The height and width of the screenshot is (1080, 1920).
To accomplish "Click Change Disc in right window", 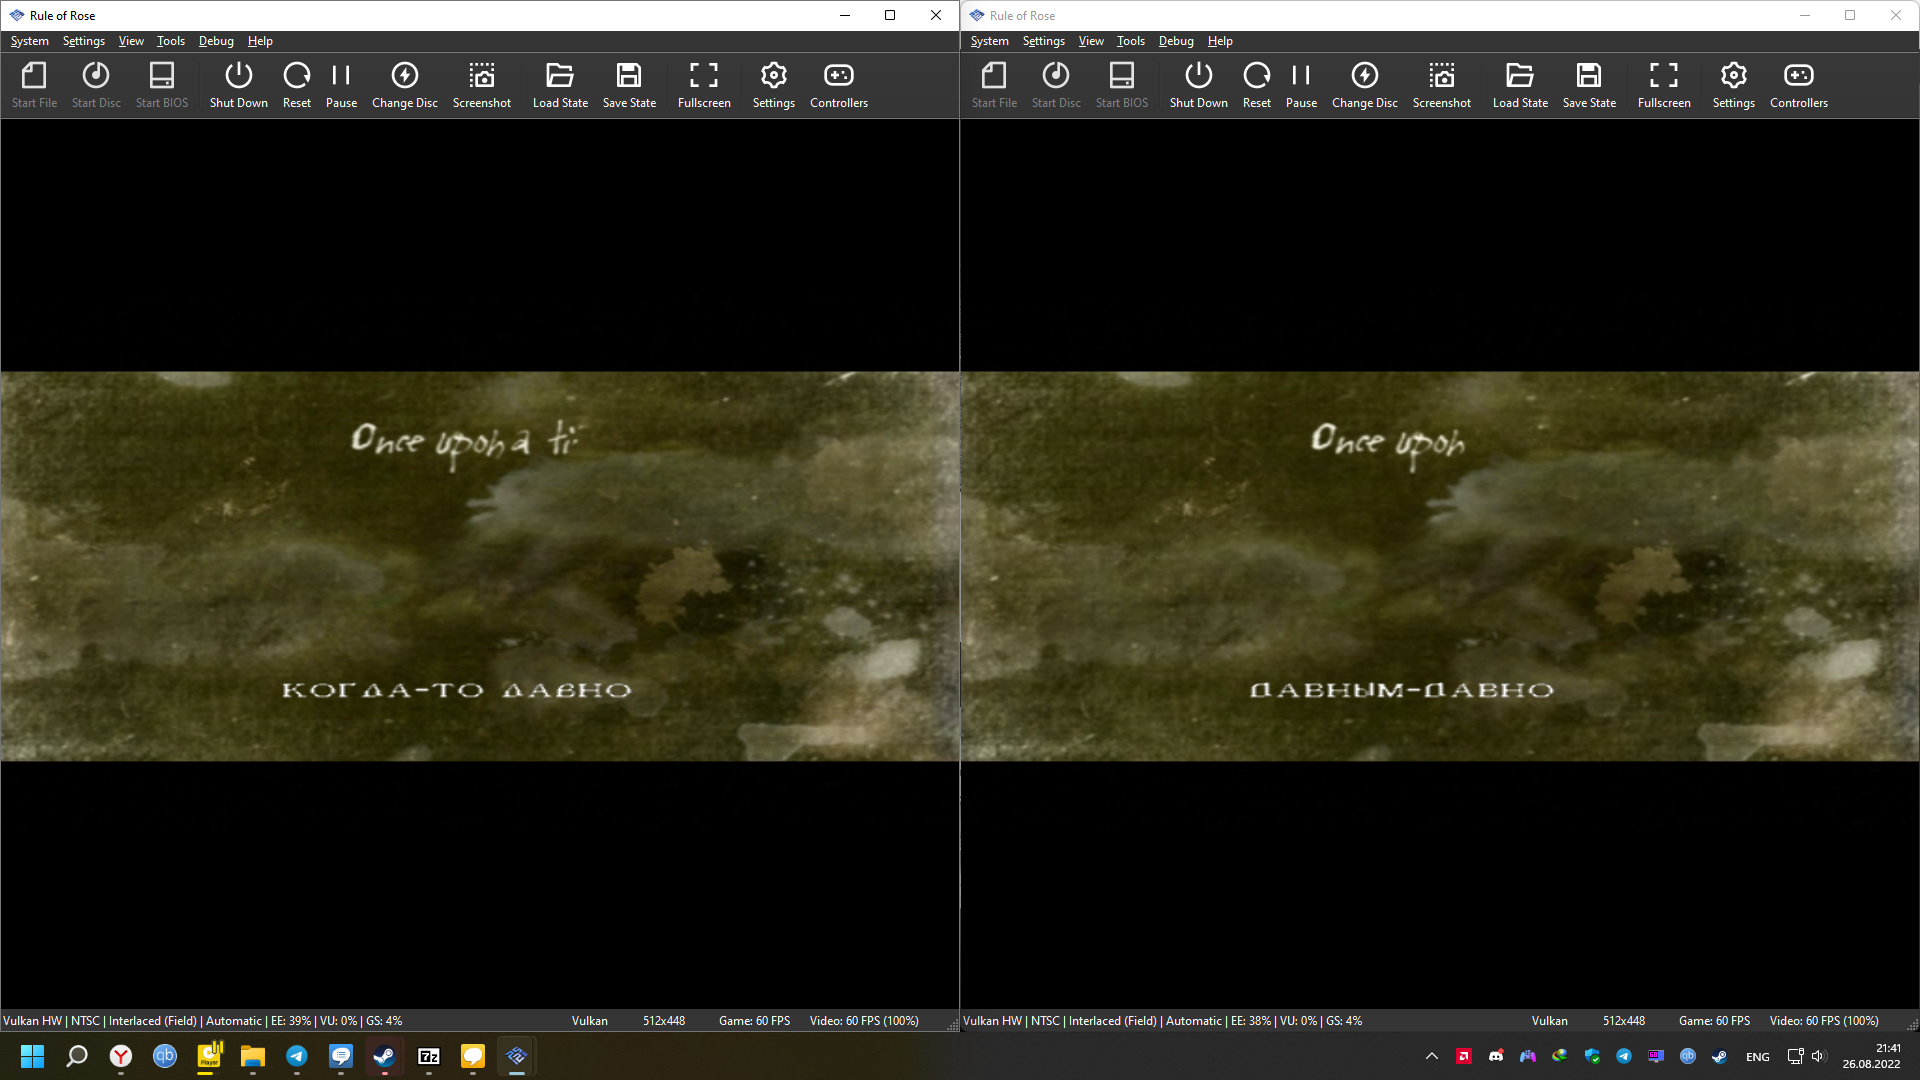I will (x=1365, y=86).
